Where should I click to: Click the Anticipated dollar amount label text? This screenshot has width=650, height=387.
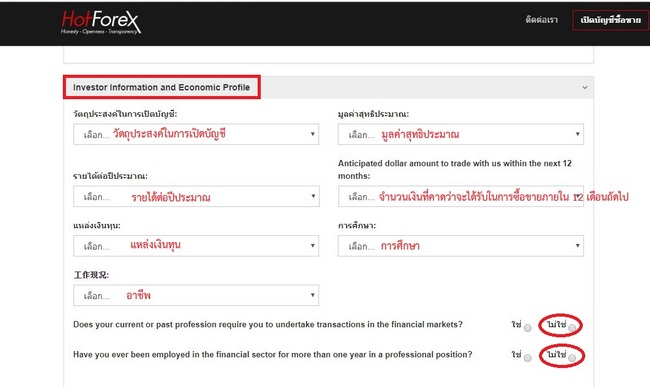pos(455,169)
